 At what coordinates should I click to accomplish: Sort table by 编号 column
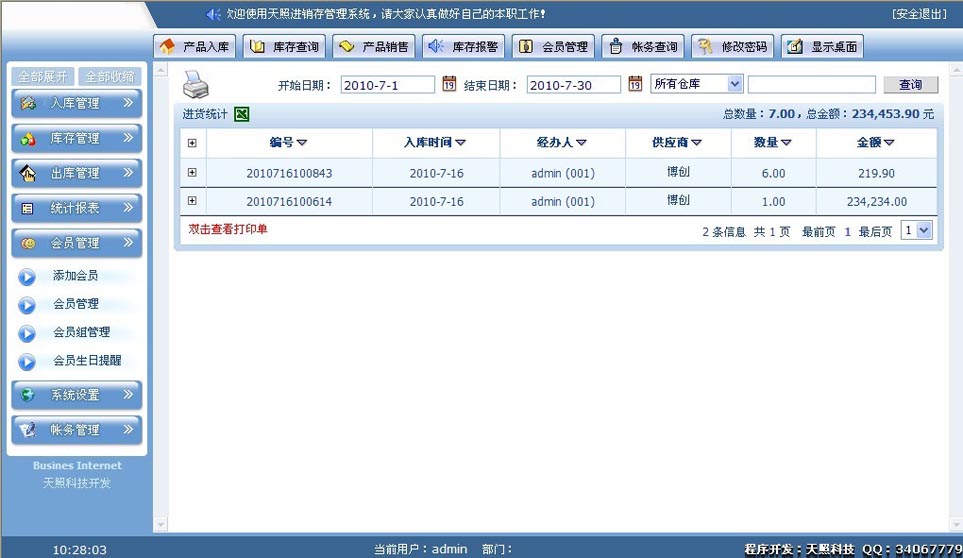coord(288,142)
